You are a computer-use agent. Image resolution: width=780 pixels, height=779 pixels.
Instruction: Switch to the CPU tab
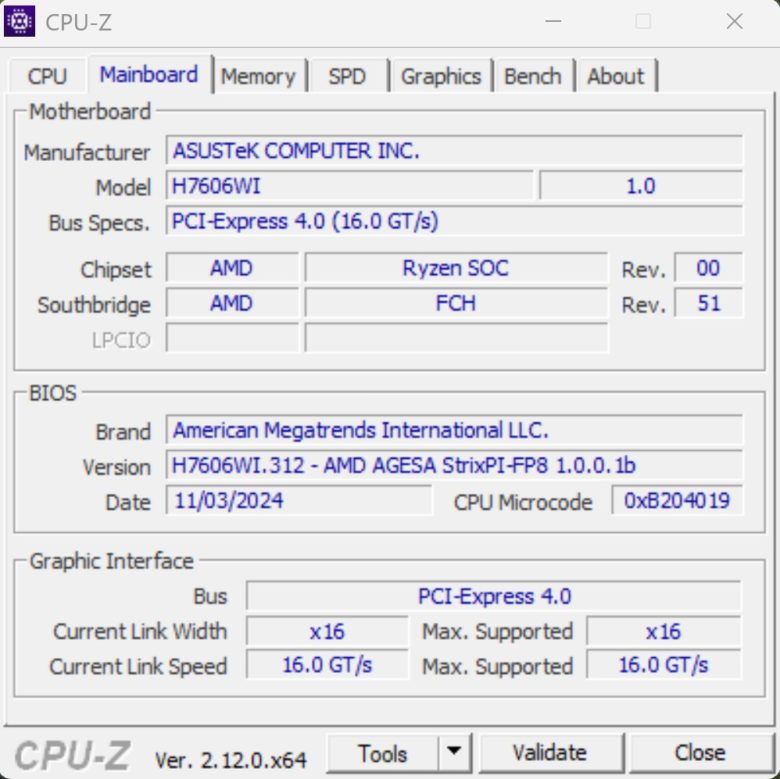[47, 77]
